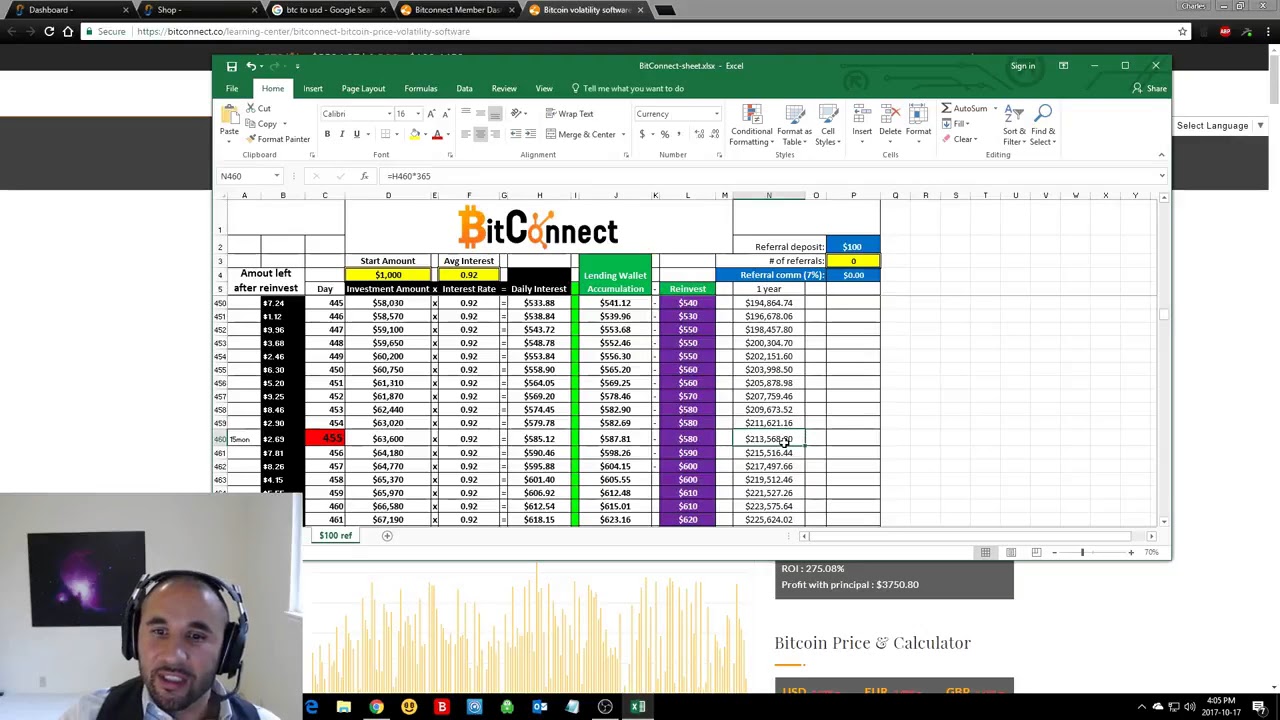The image size is (1280, 720).
Task: Click AutoSum sigma icon
Action: click(x=947, y=108)
